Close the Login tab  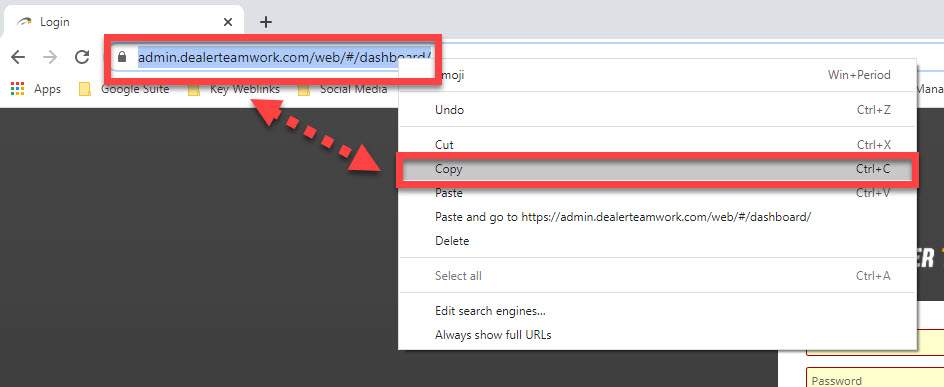coord(228,22)
